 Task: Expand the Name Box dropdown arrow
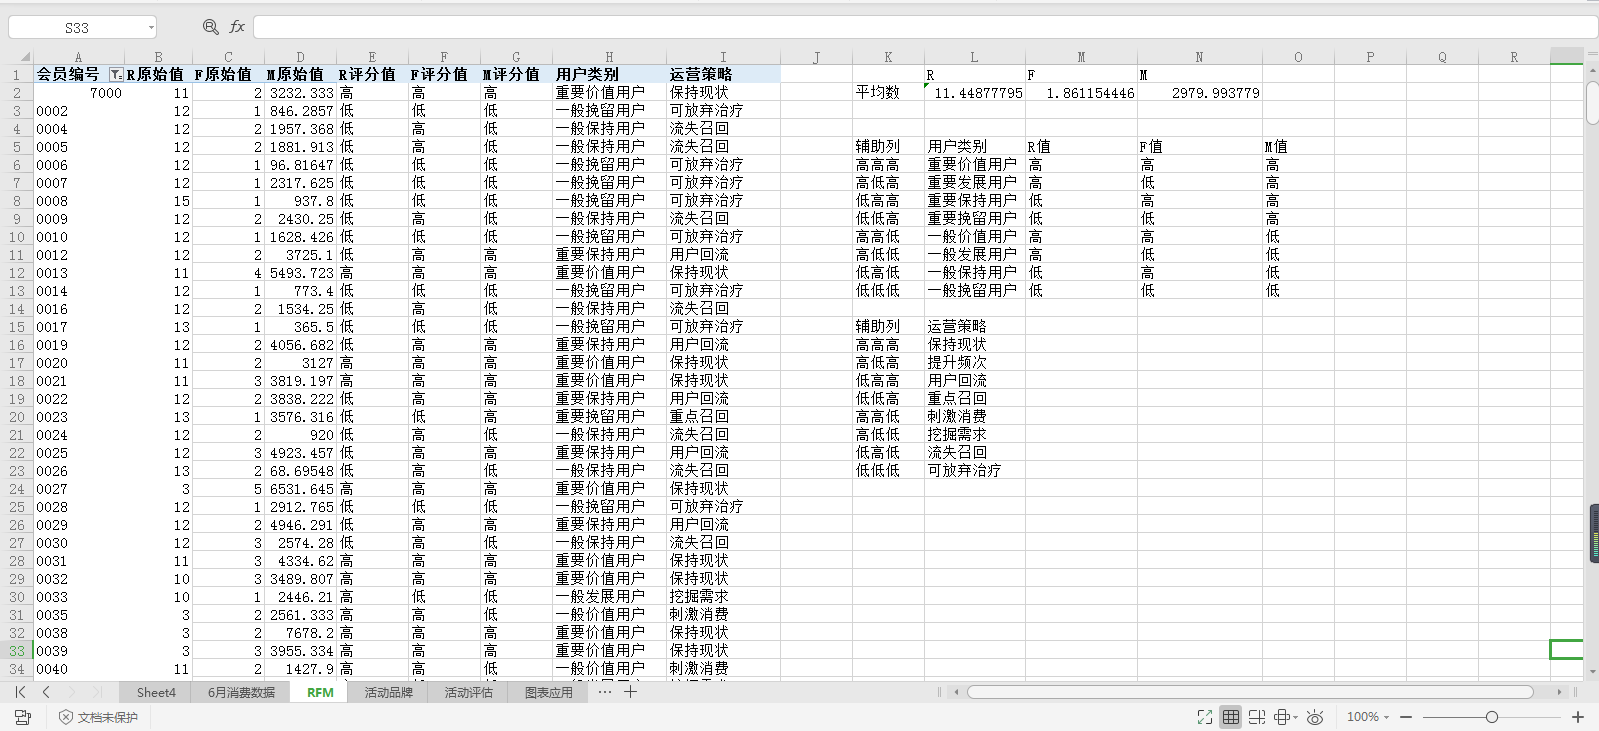[151, 28]
